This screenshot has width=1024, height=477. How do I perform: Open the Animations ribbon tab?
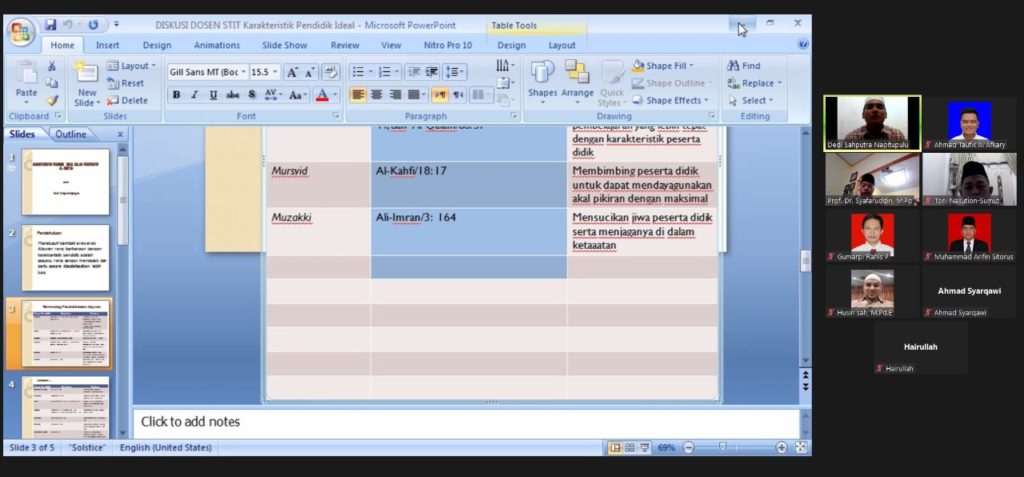pyautogui.click(x=217, y=45)
